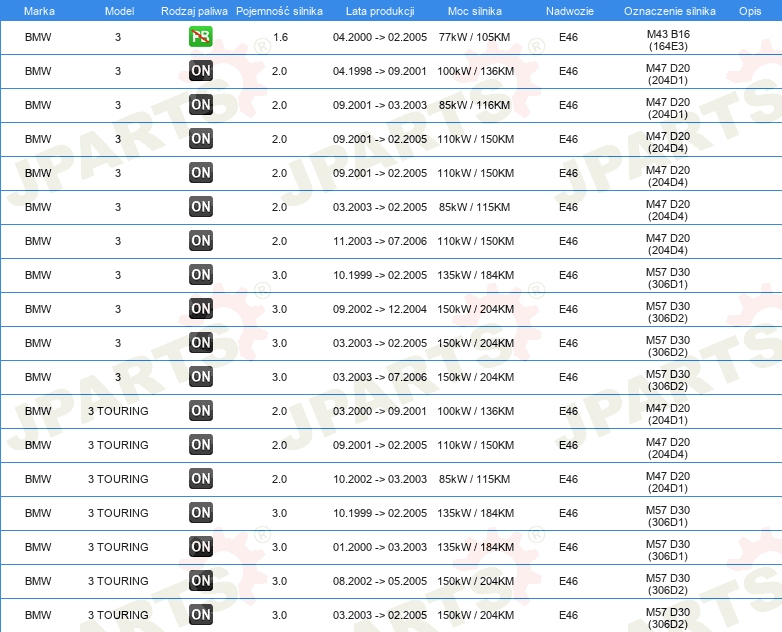Select the 77kW / 105KM power cell
This screenshot has width=782, height=632.
tap(474, 37)
